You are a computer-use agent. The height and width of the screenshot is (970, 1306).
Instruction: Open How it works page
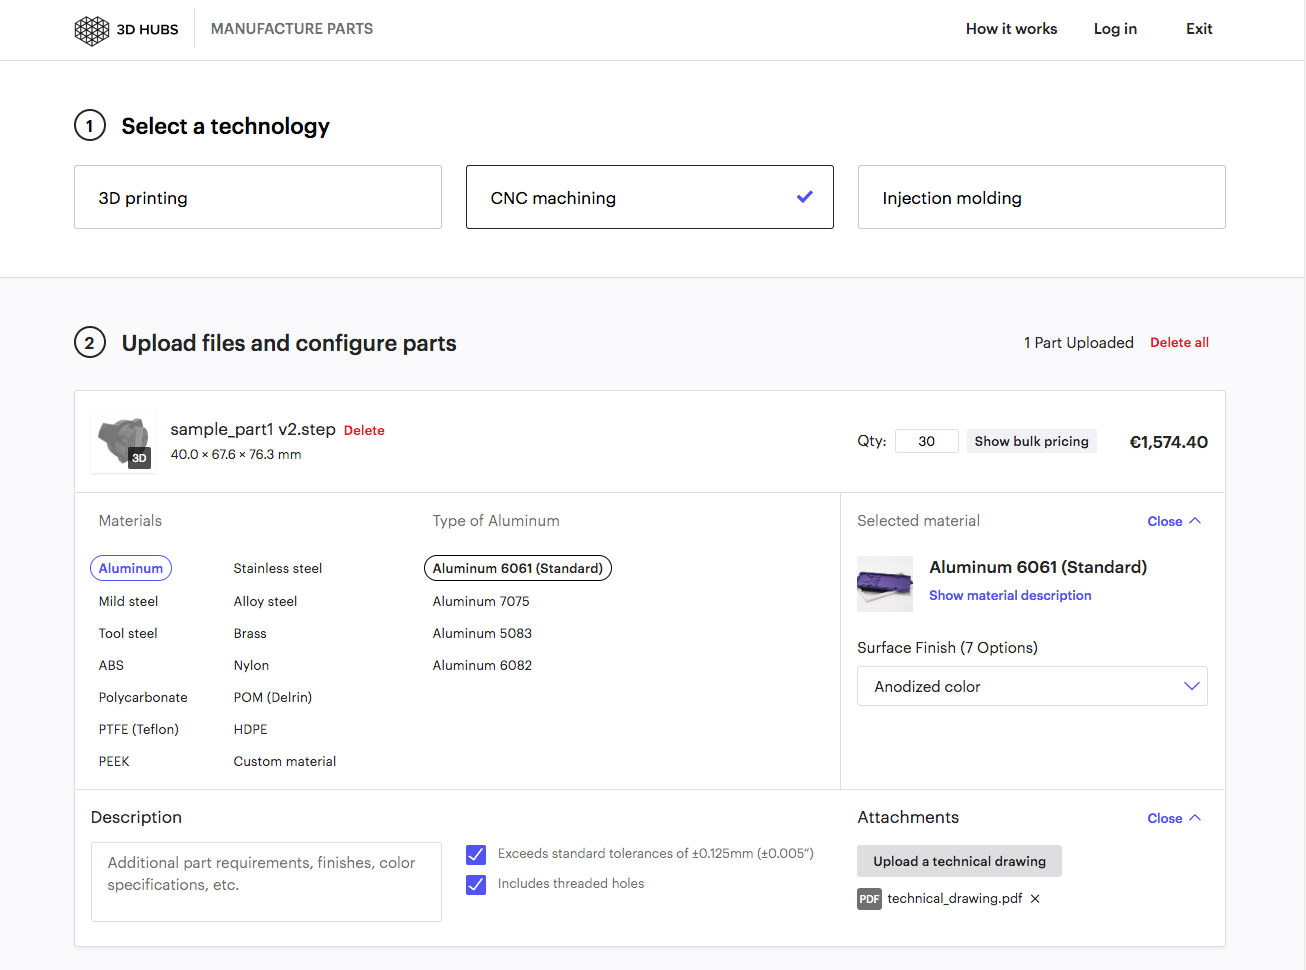coord(1011,29)
